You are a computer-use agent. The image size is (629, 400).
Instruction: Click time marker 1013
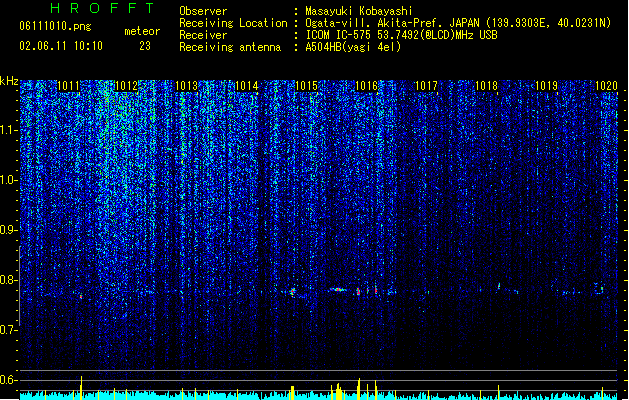[x=187, y=86]
